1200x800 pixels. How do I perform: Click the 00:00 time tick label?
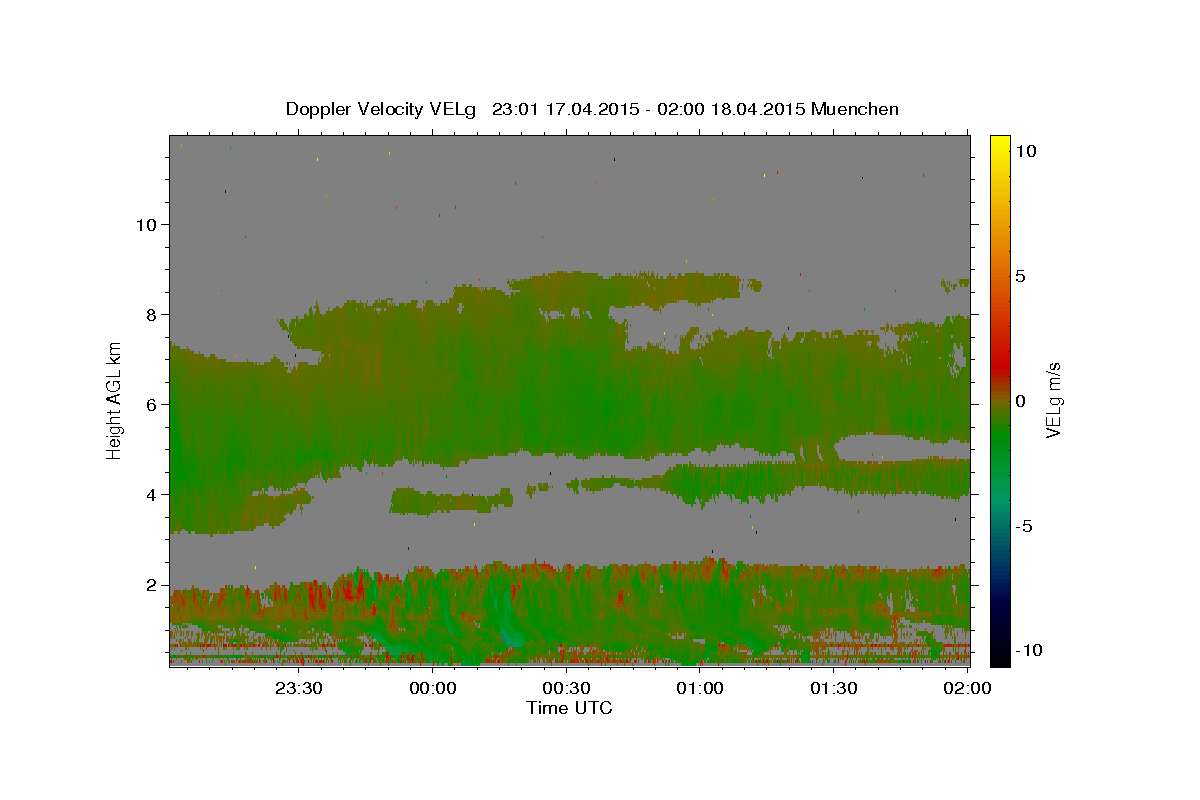click(x=432, y=688)
